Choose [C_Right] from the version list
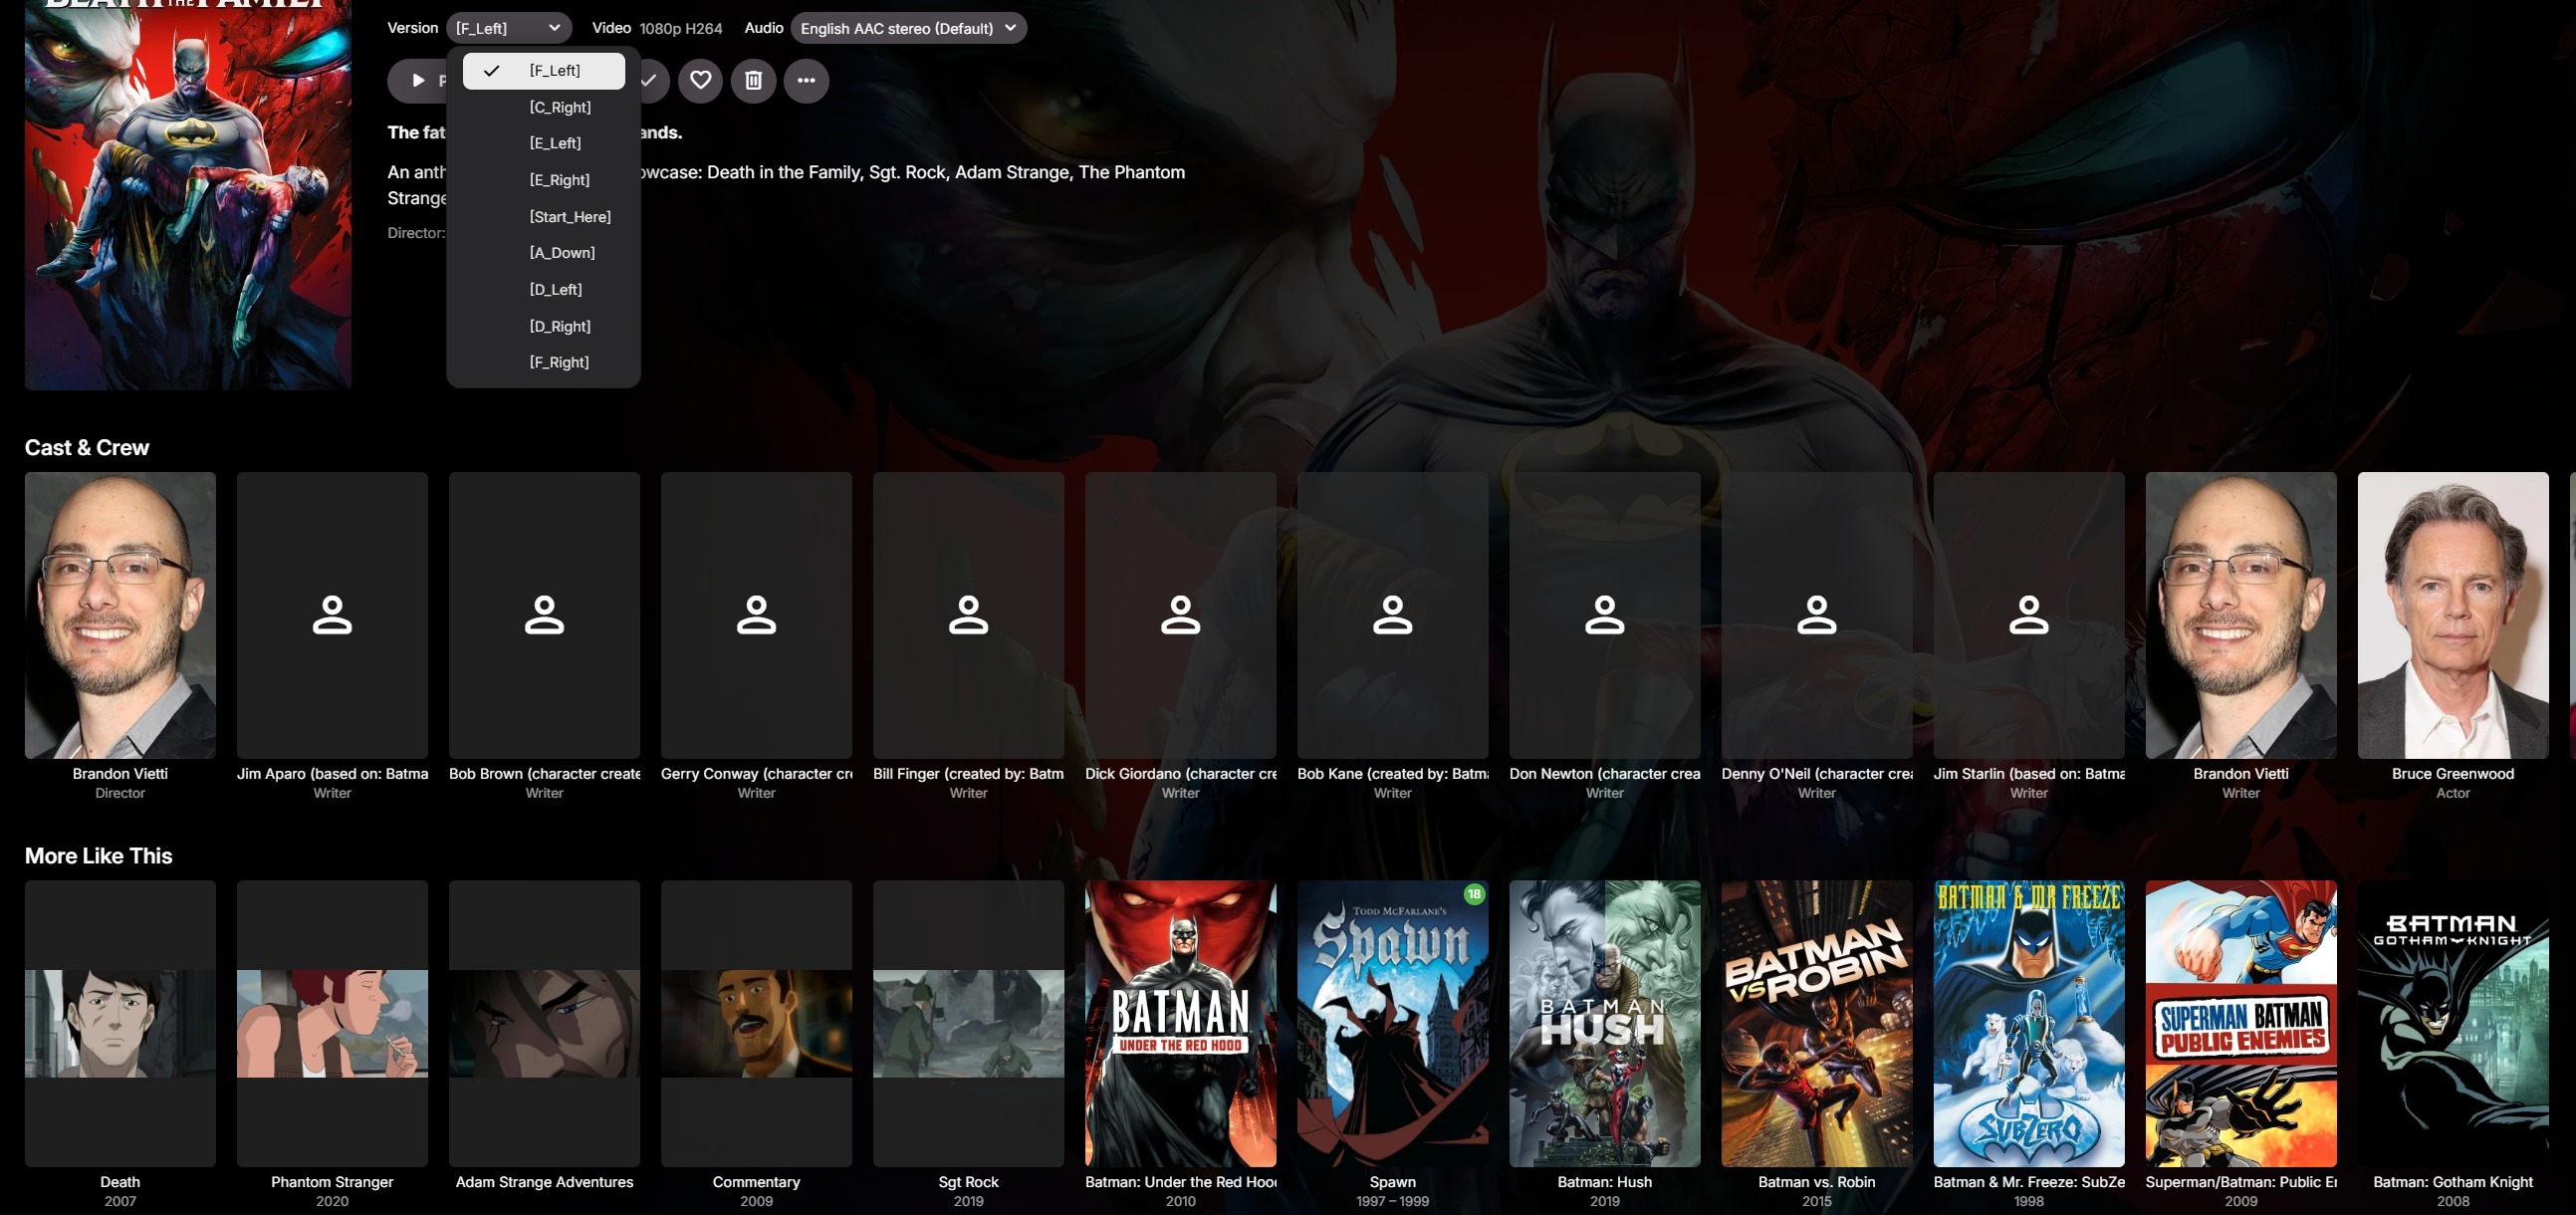The width and height of the screenshot is (2576, 1215). click(x=544, y=107)
